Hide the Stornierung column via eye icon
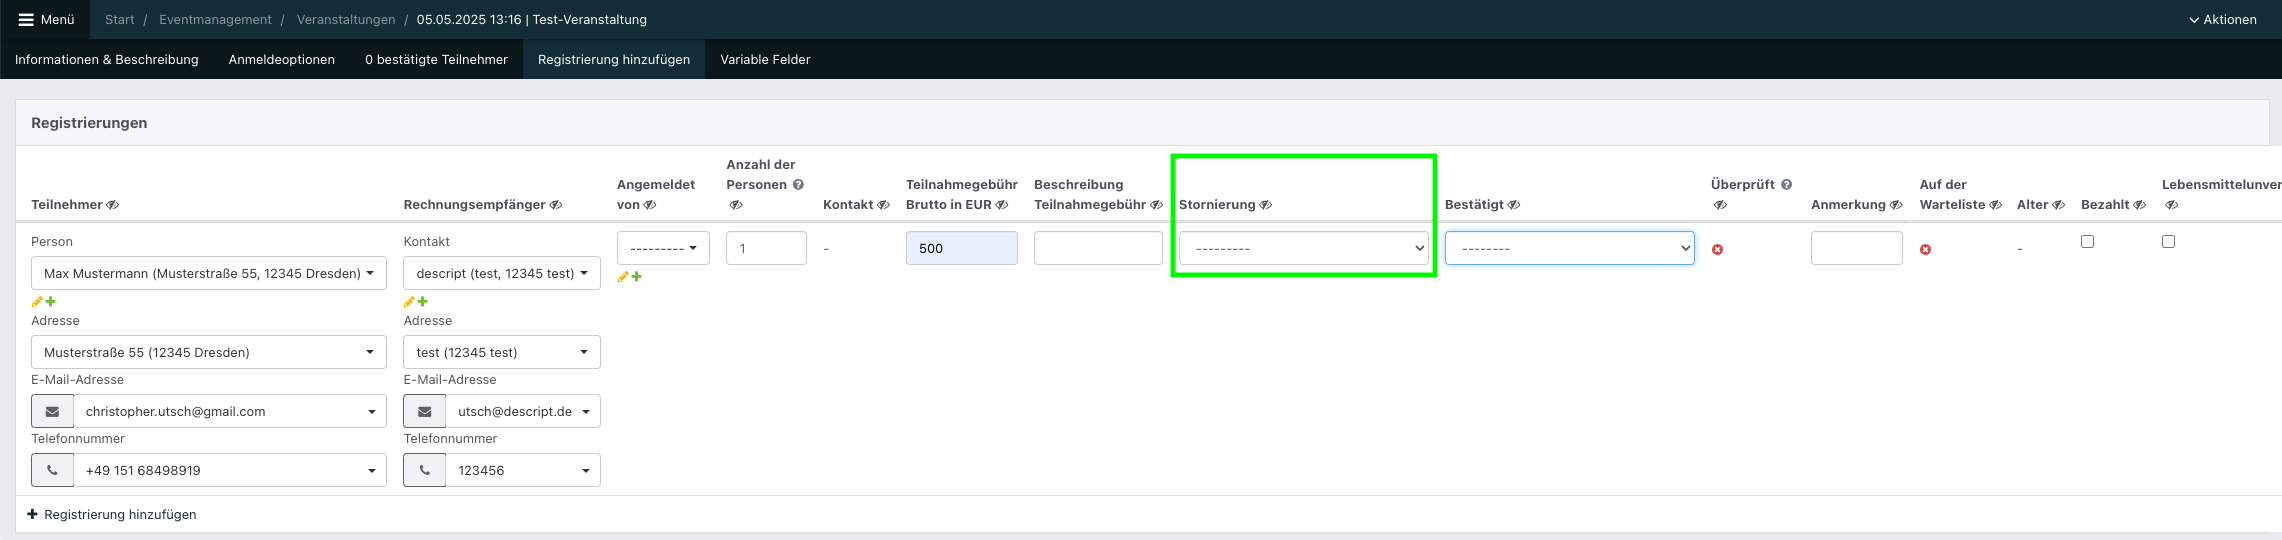The image size is (2282, 540). 1265,205
